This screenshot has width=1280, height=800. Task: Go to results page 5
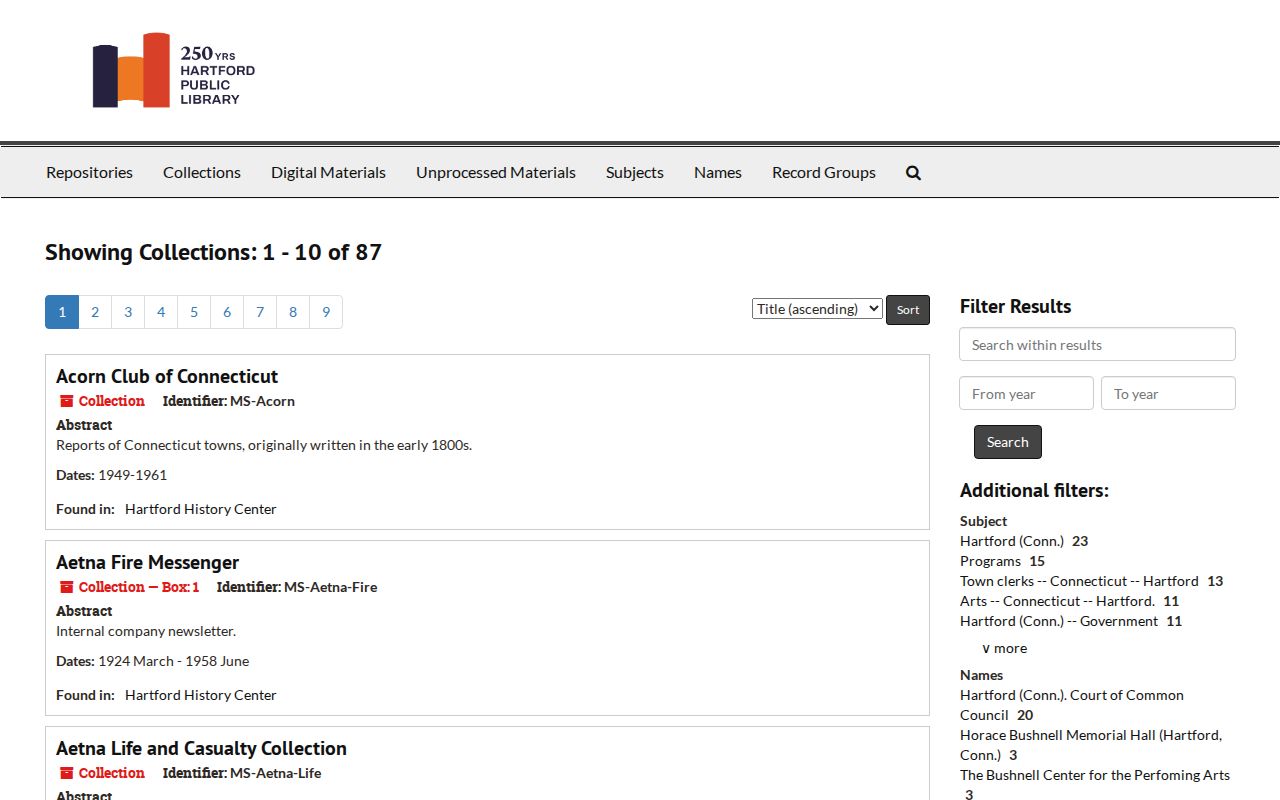pos(194,312)
